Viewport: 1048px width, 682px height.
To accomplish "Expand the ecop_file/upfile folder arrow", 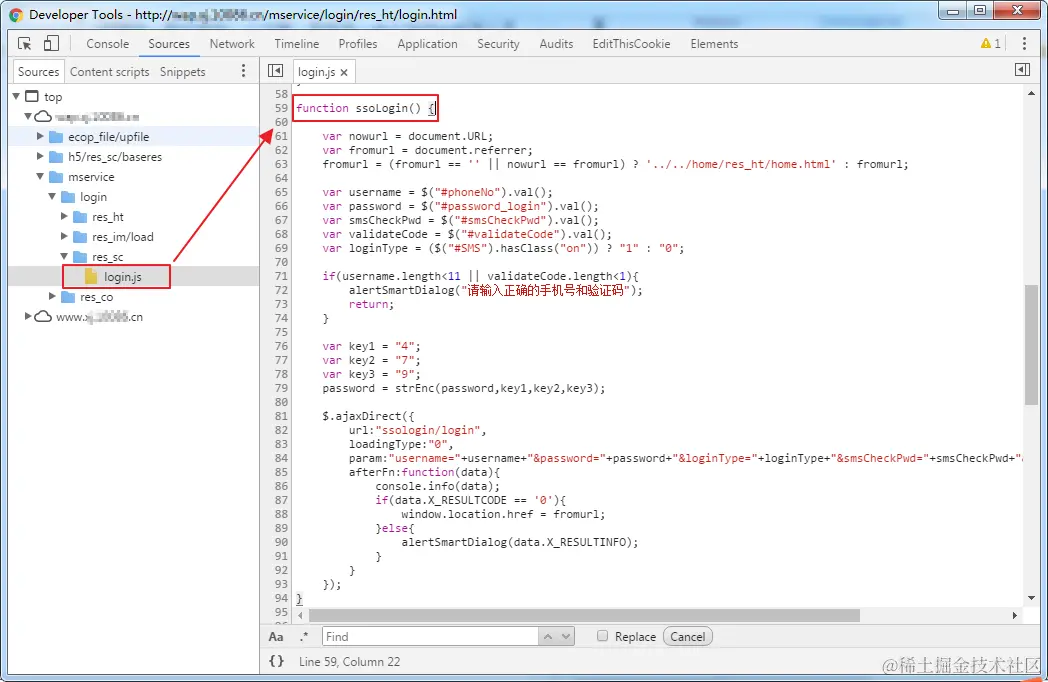I will click(40, 136).
